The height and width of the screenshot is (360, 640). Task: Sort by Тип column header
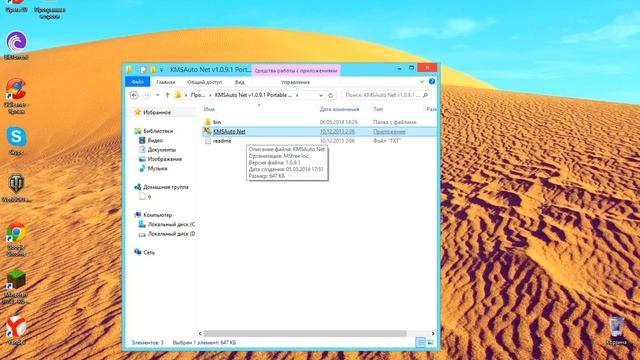[x=378, y=109]
